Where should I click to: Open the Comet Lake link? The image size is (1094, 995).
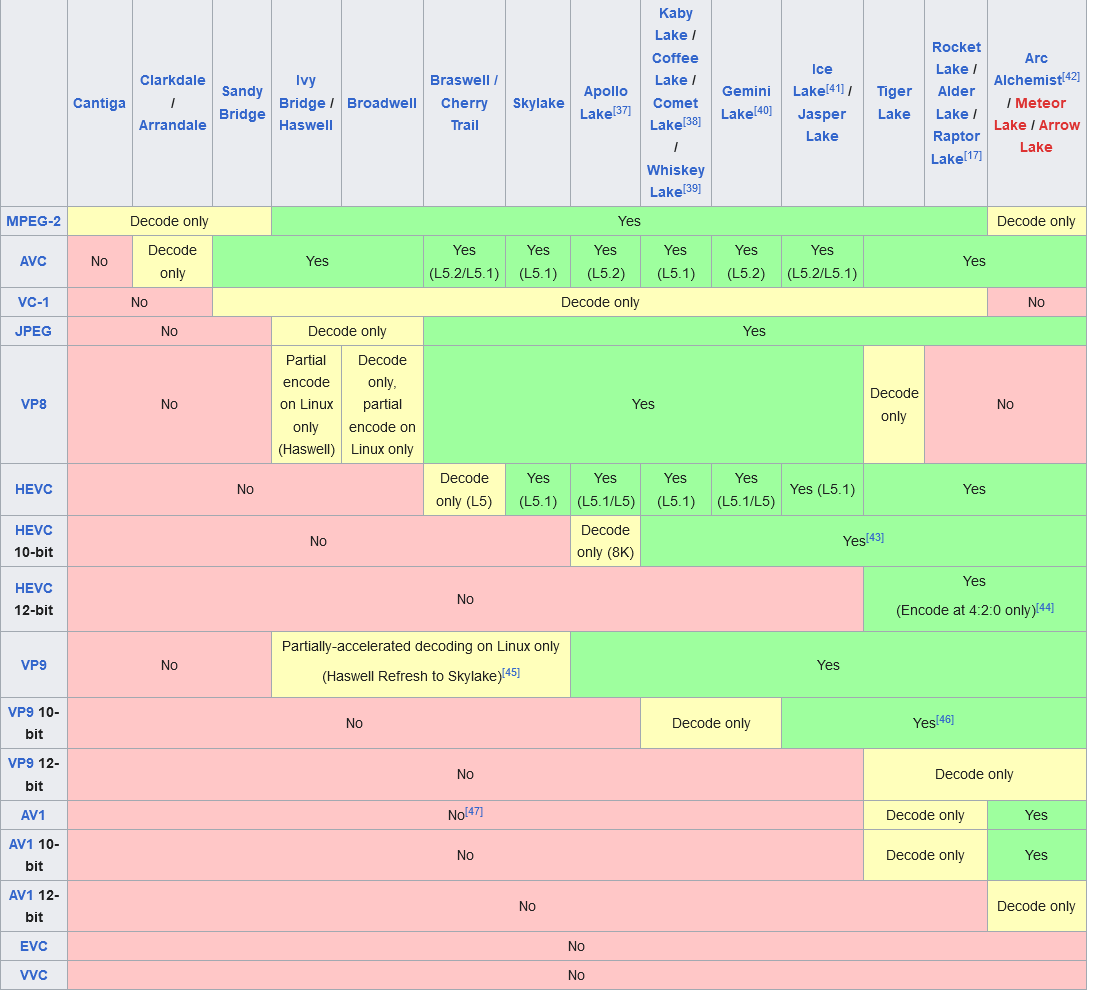tap(675, 114)
